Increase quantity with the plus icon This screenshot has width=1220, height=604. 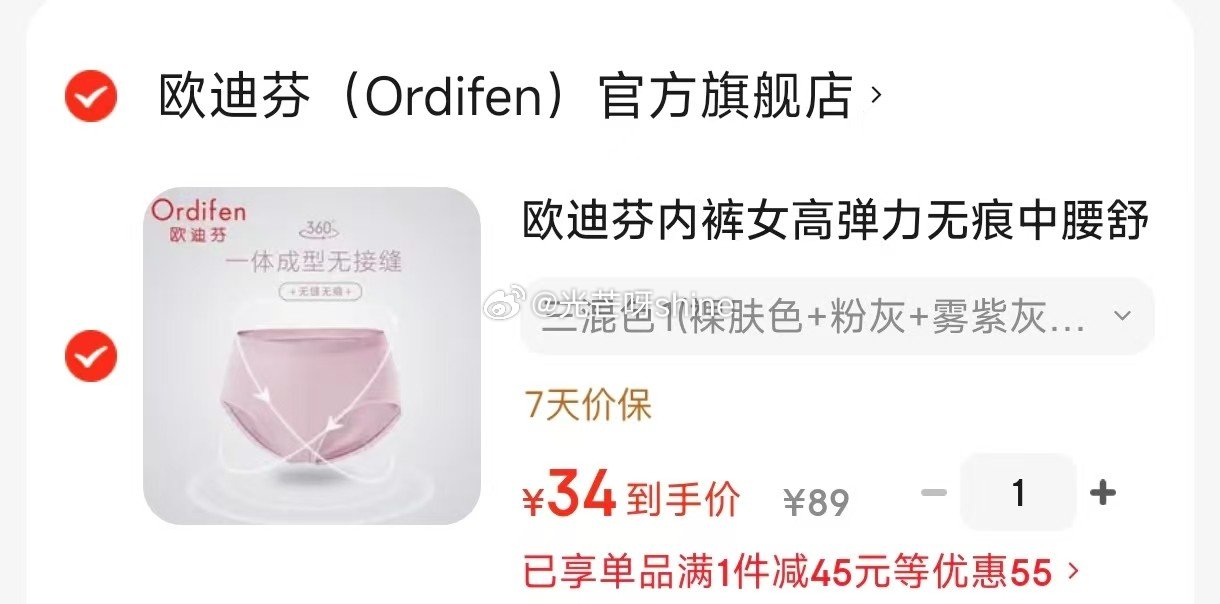point(1102,493)
